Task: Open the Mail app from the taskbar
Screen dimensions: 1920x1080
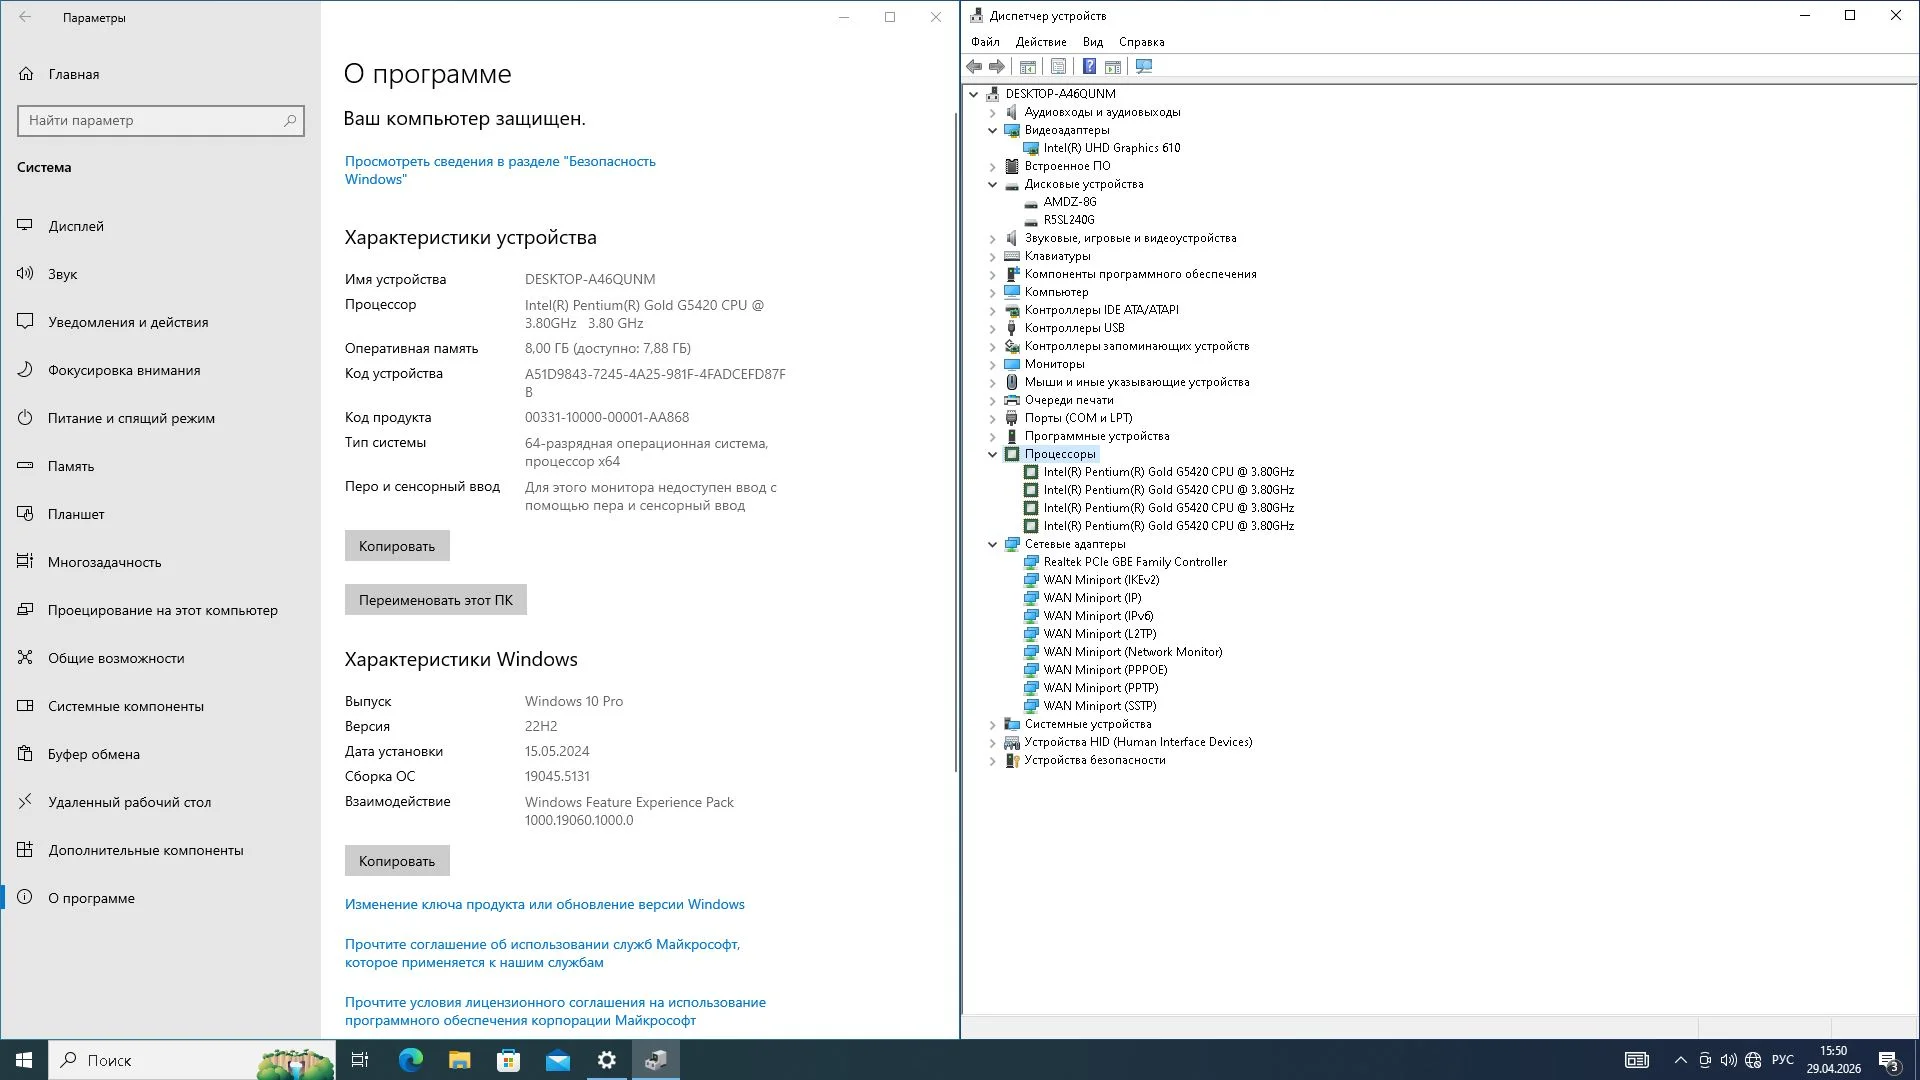Action: point(557,1060)
